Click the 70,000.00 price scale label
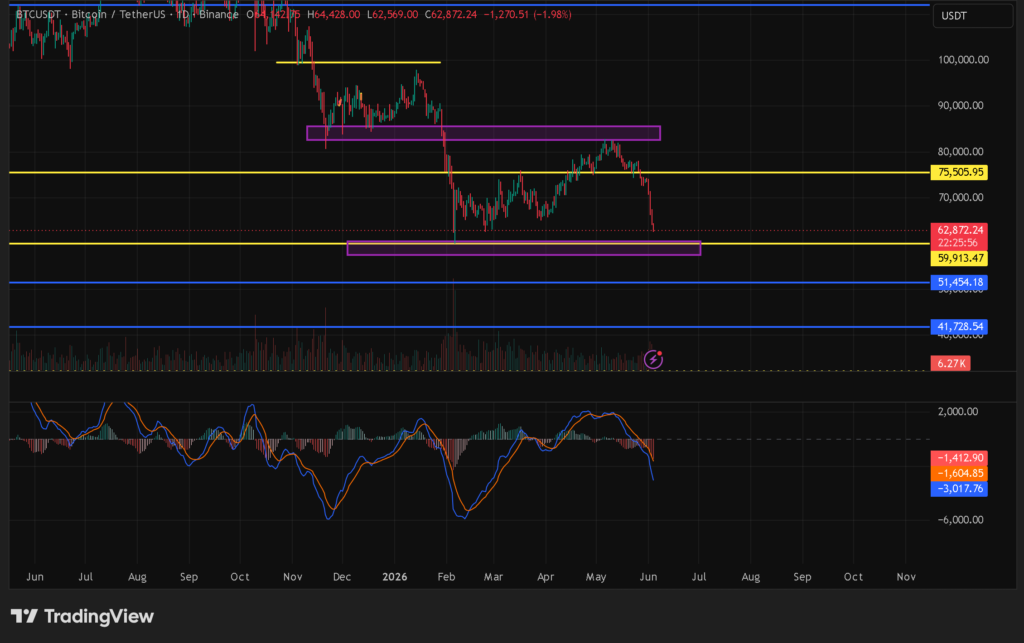 961,197
